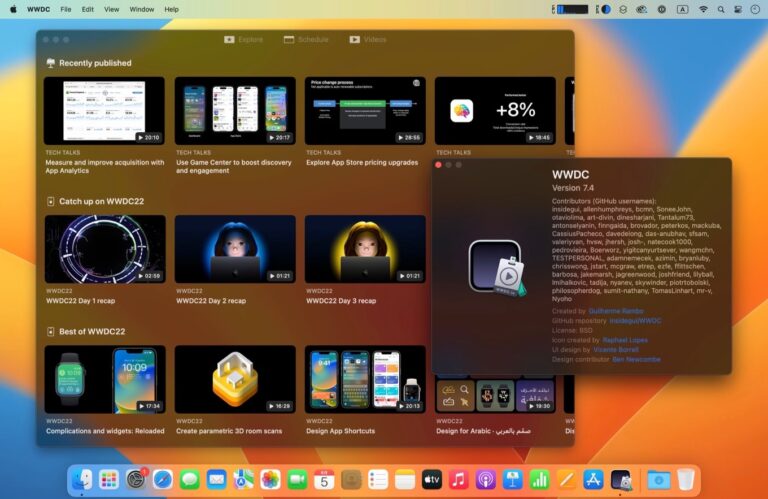Switch to the Schedule tab
This screenshot has height=499, width=768.
click(306, 39)
